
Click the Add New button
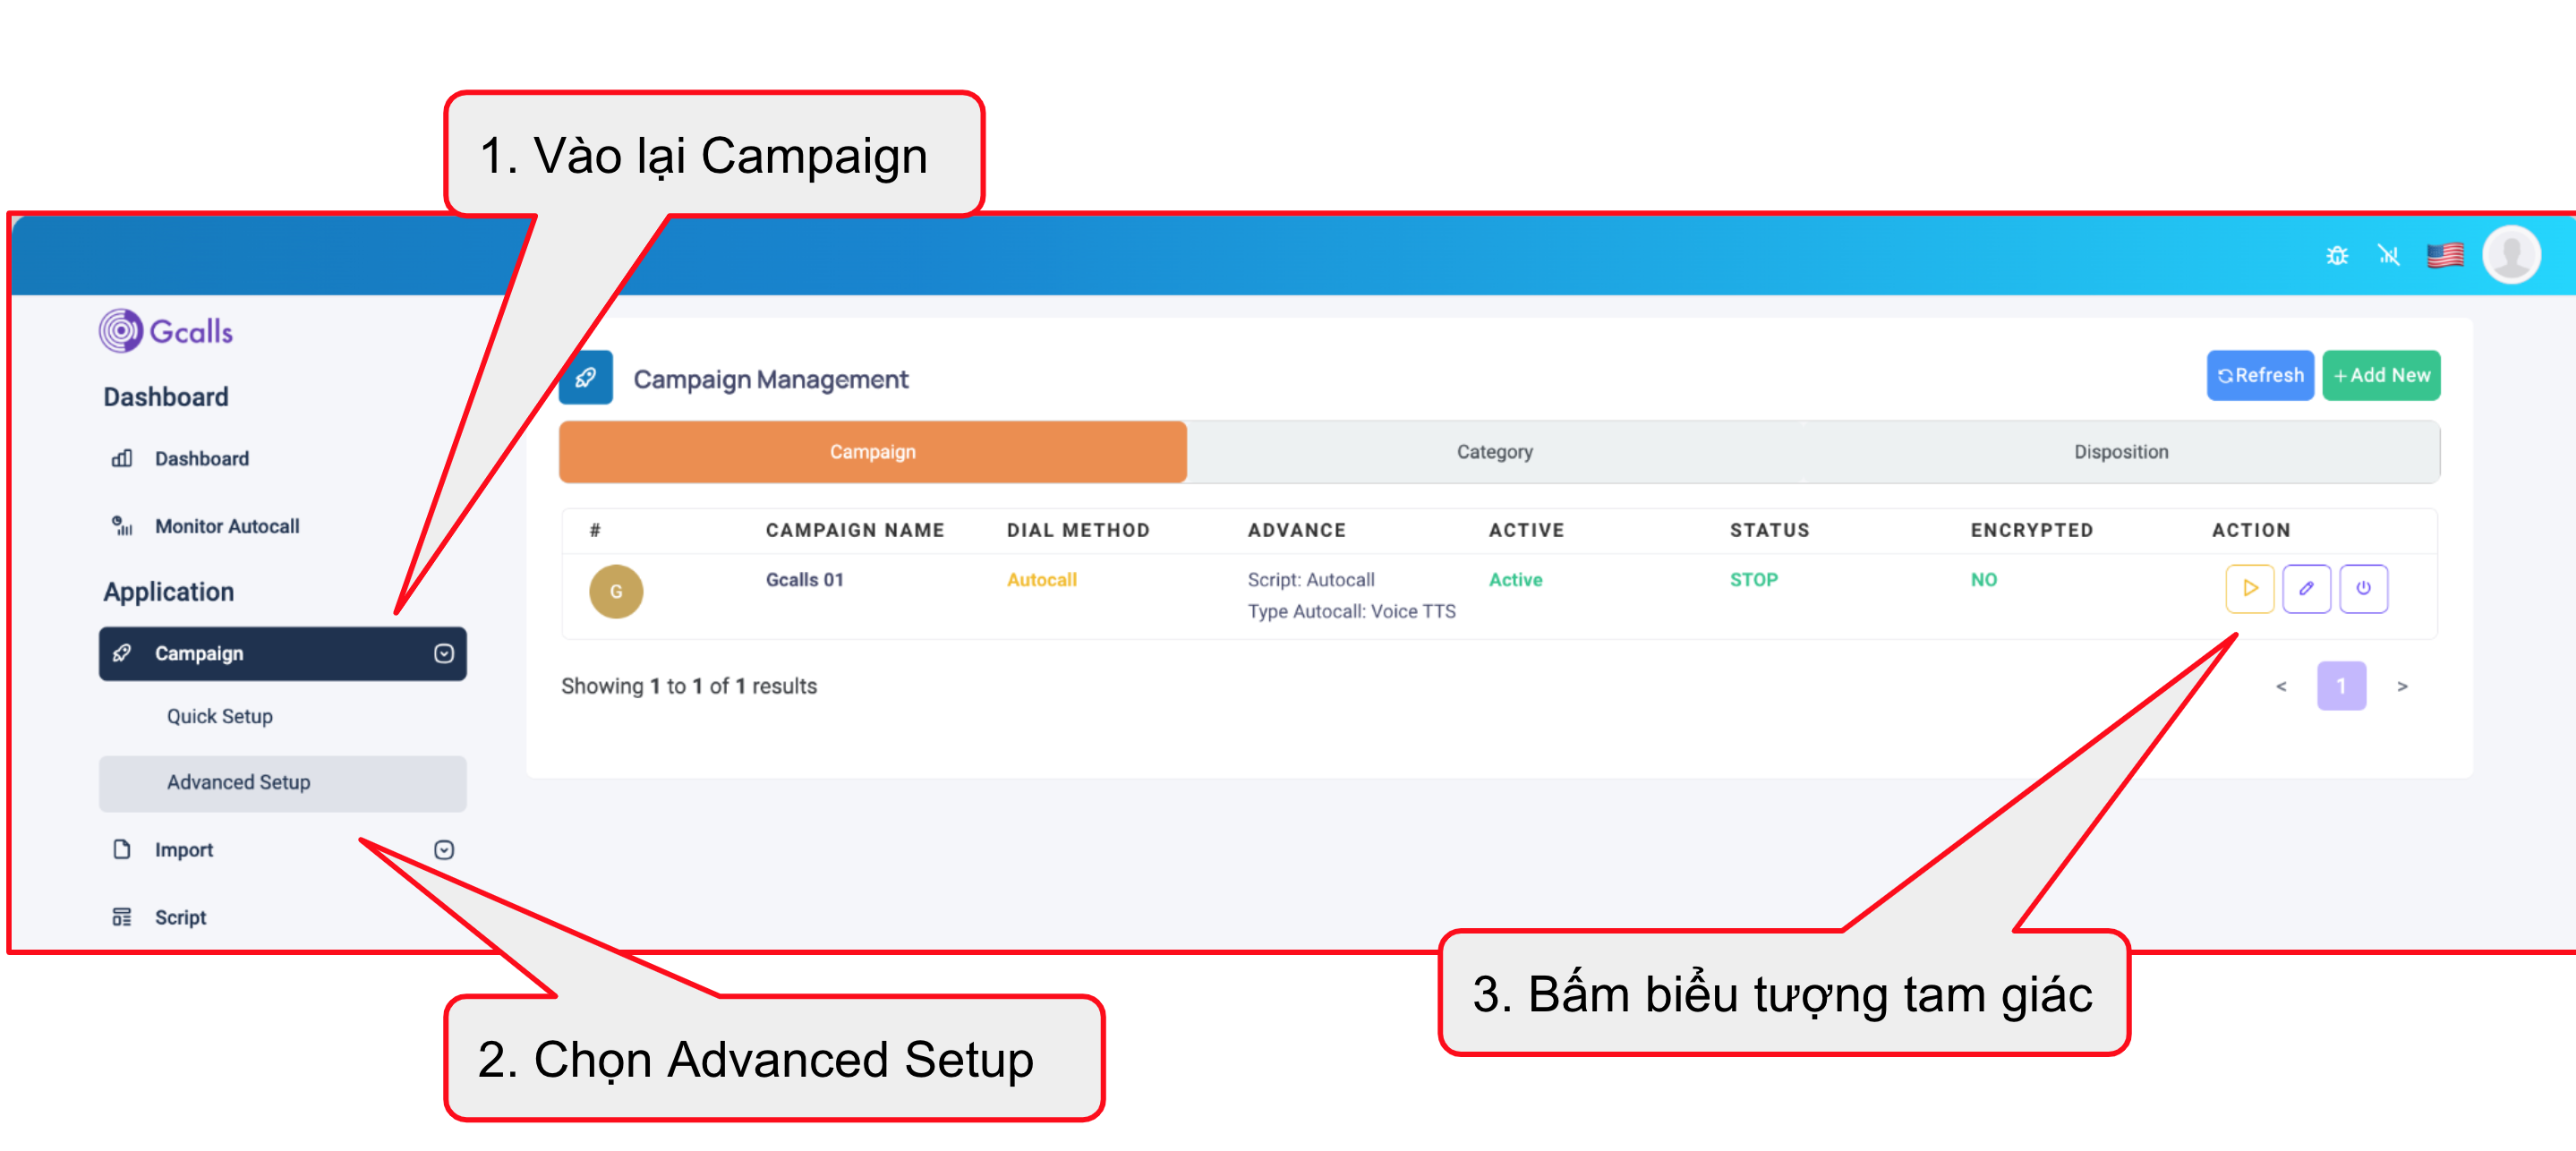(2380, 376)
